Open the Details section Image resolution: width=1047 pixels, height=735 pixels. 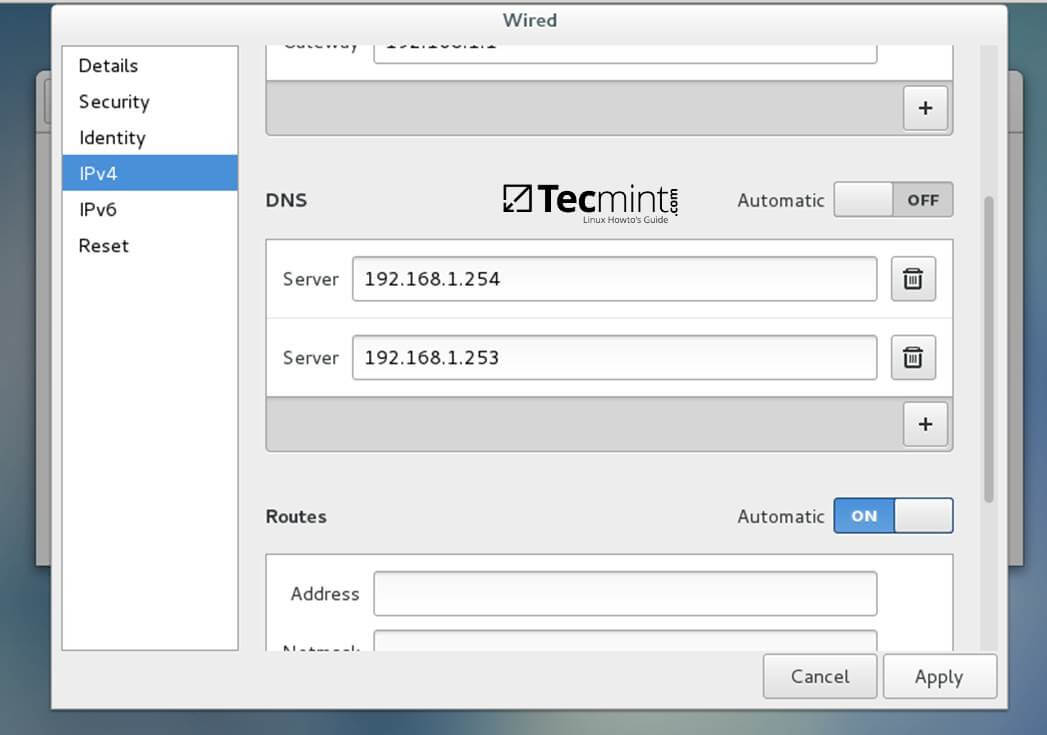pyautogui.click(x=108, y=66)
